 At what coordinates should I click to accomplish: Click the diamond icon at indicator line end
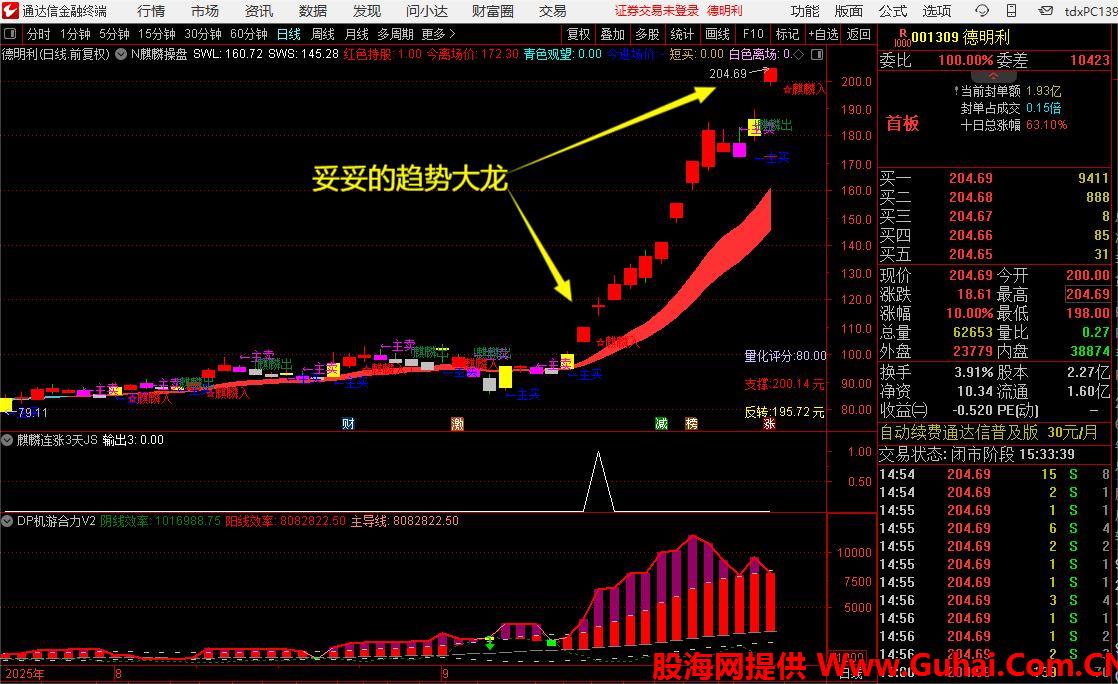798,55
